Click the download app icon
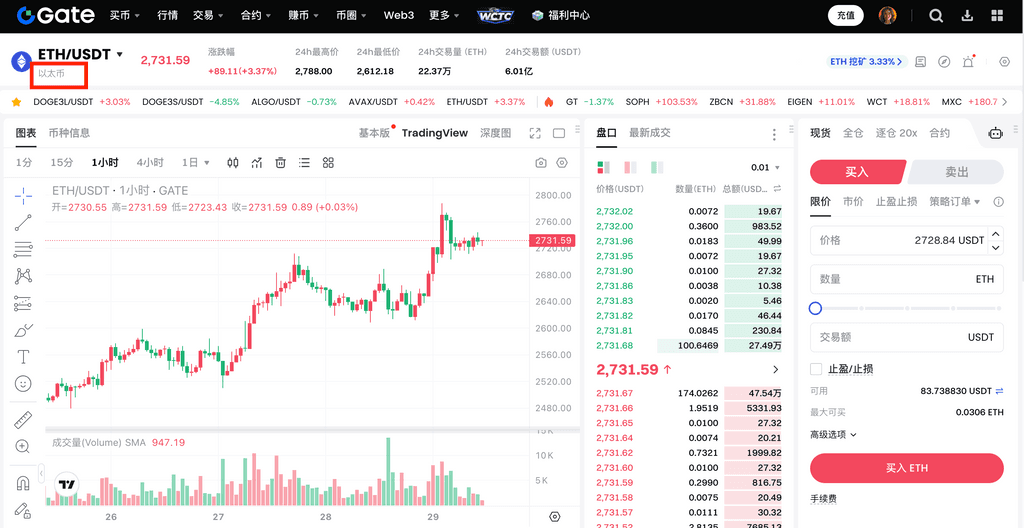 [966, 16]
